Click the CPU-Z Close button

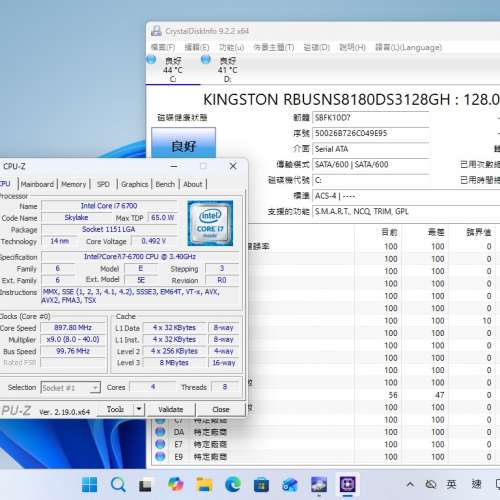coord(221,409)
